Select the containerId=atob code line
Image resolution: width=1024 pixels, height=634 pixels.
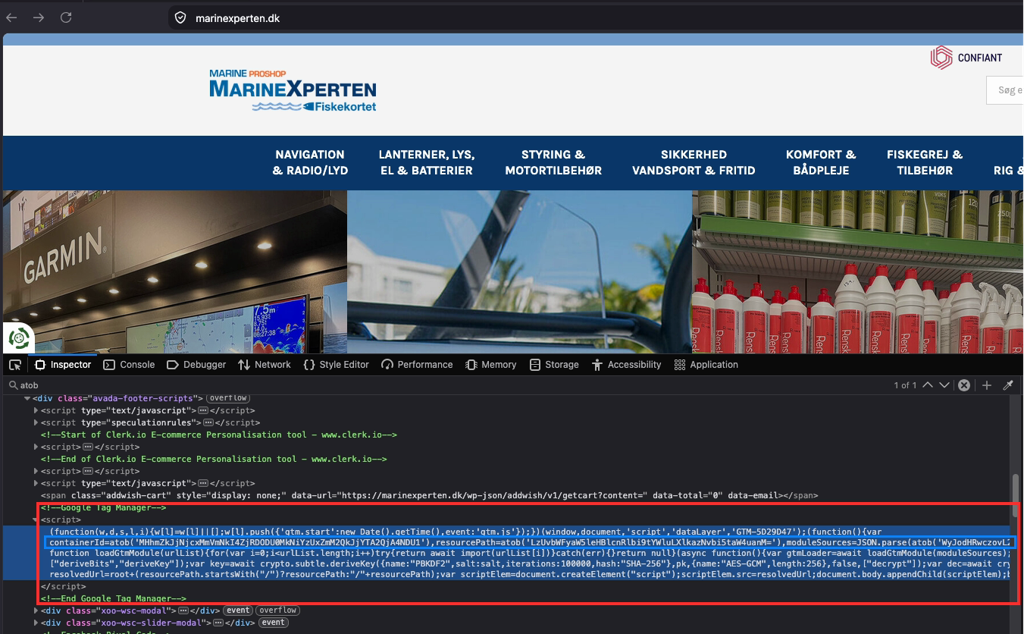[529, 542]
